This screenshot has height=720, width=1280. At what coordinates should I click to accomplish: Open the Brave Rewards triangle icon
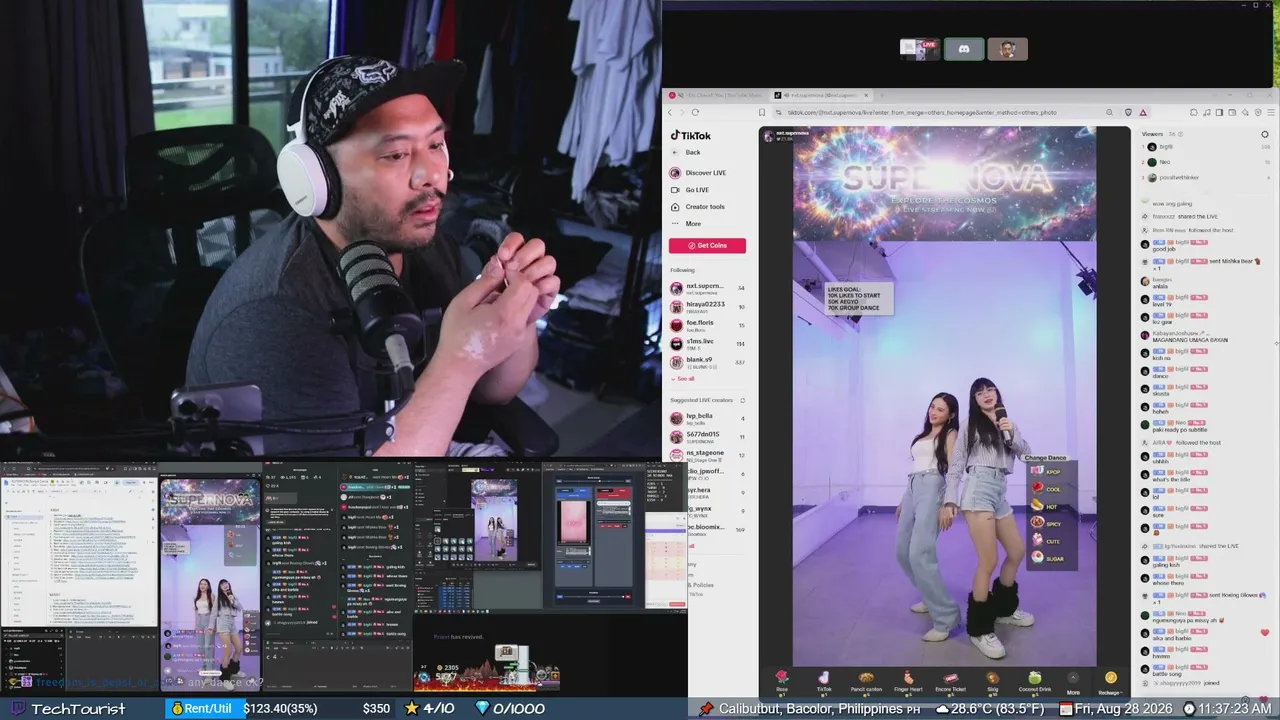click(1141, 112)
